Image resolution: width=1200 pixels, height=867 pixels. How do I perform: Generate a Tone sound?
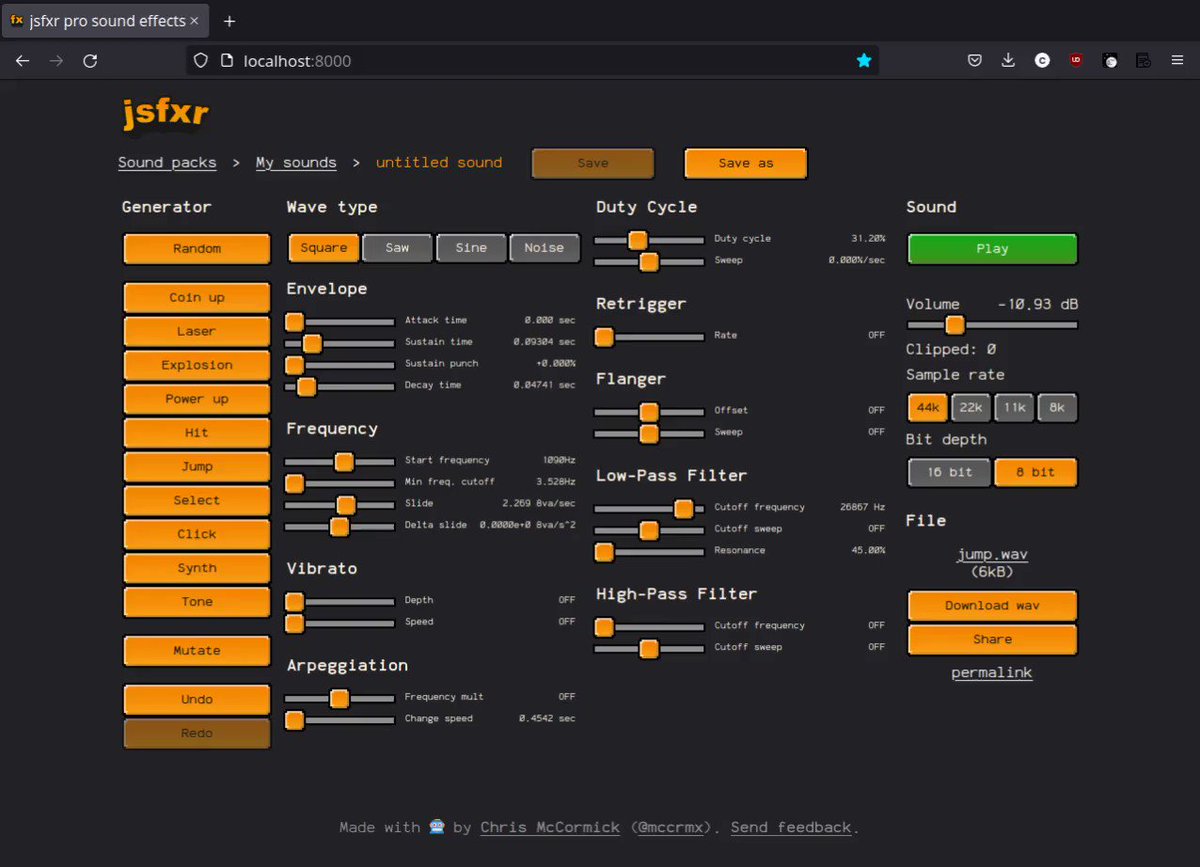(197, 602)
